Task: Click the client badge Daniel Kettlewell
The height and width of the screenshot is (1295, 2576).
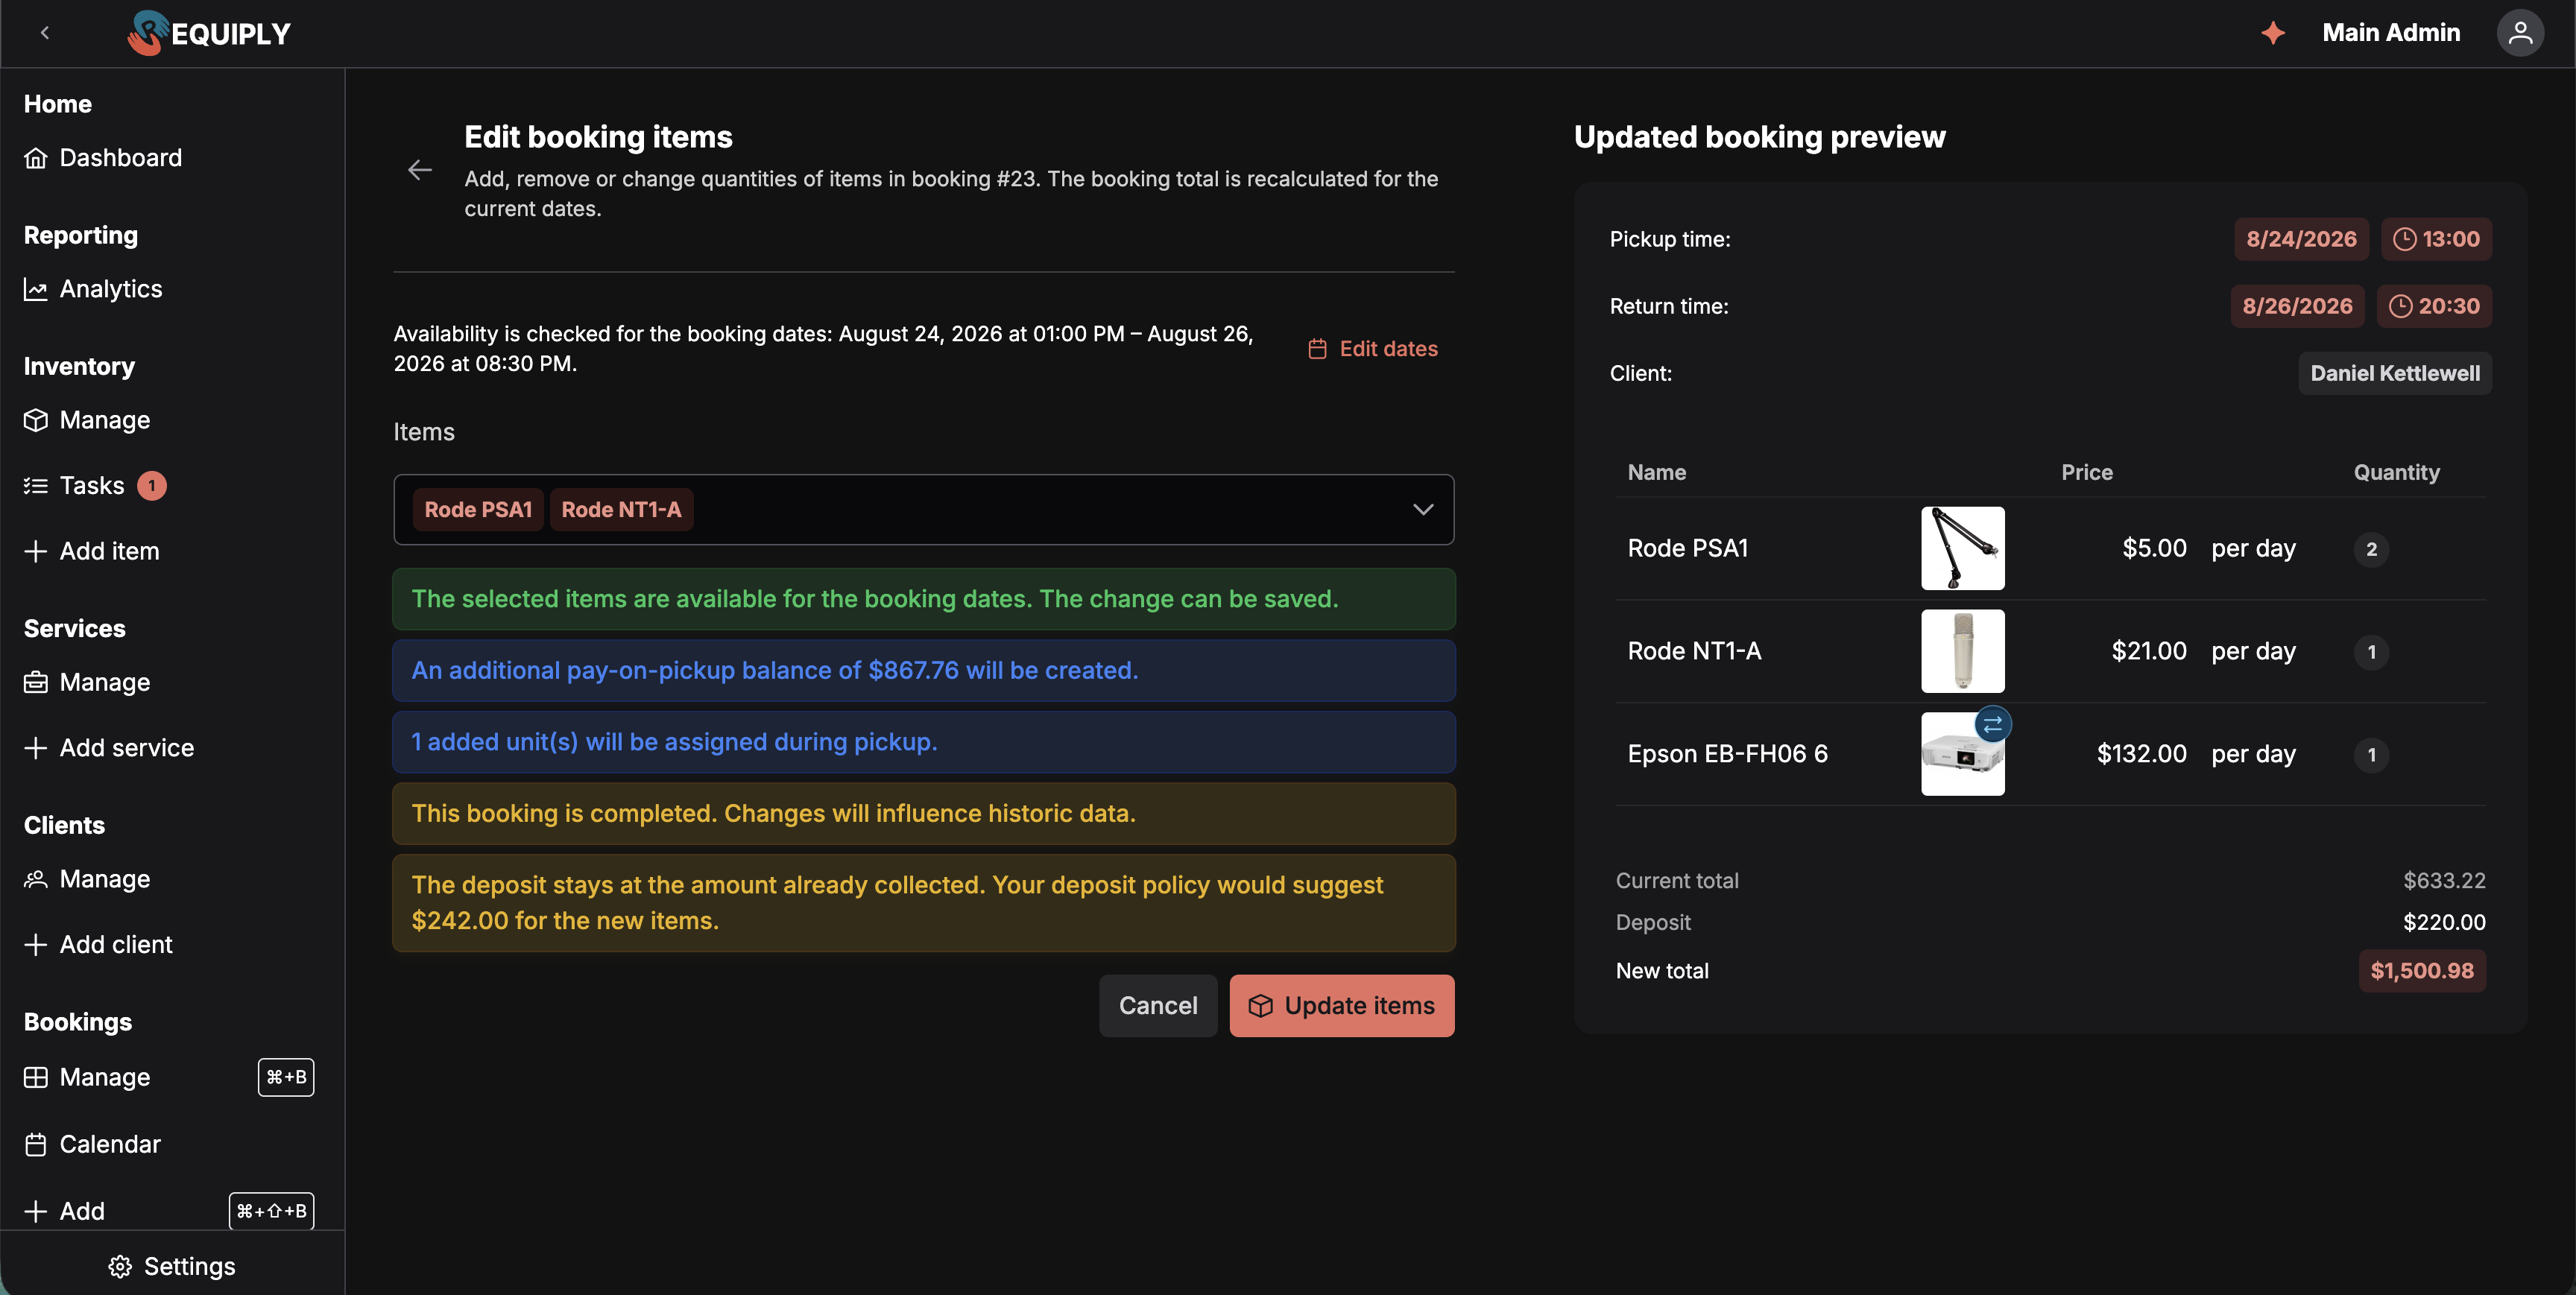Action: coord(2394,373)
